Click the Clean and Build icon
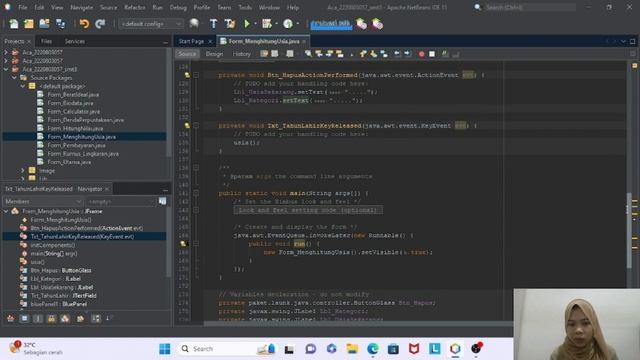This screenshot has height=360, width=640. coord(230,24)
